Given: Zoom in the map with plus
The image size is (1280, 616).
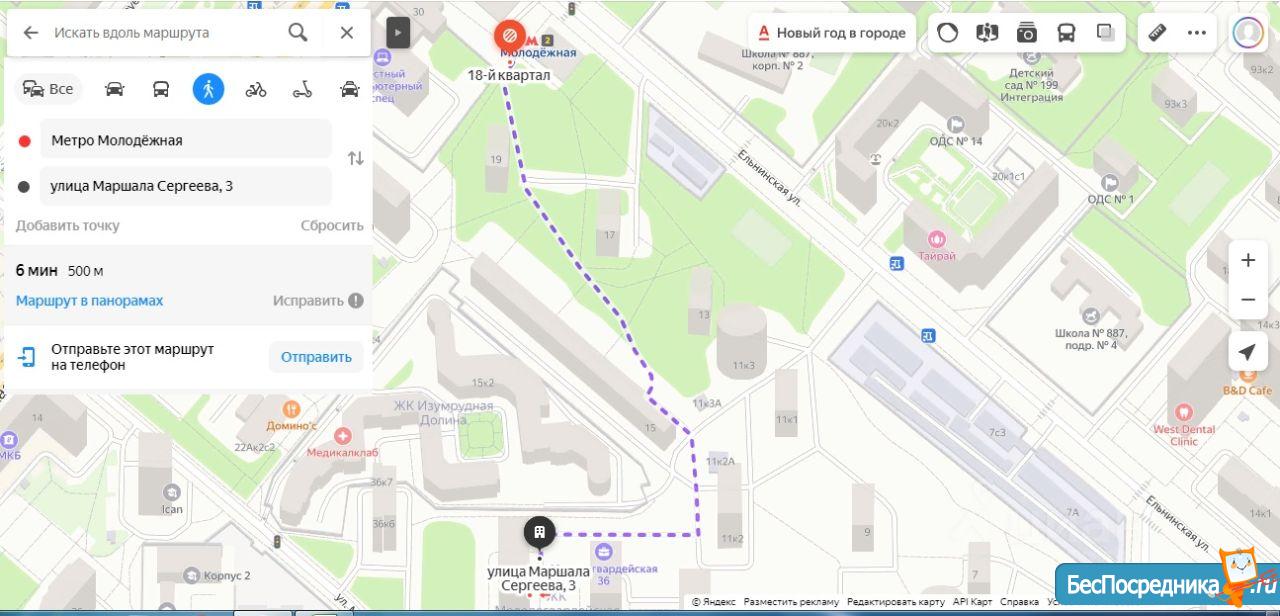Looking at the screenshot, I should click(1247, 261).
